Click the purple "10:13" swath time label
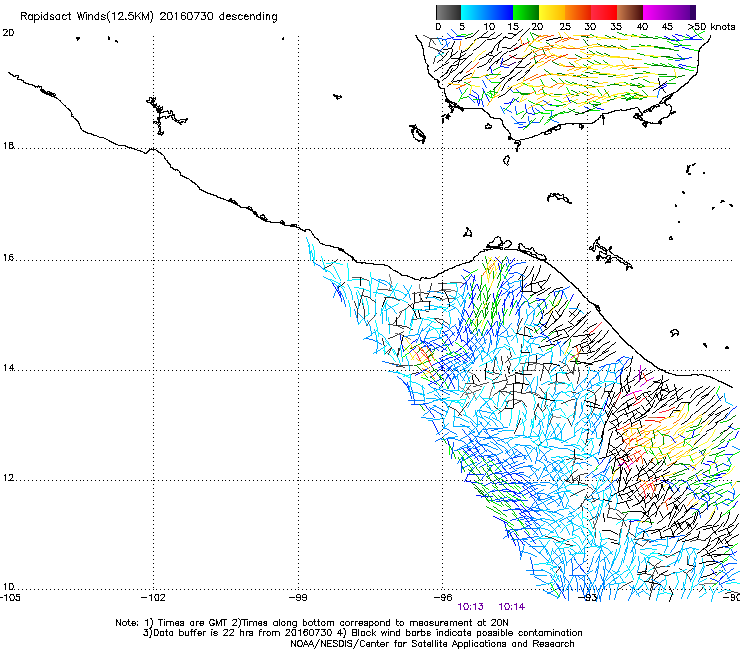The width and height of the screenshot is (740, 650). [x=471, y=607]
